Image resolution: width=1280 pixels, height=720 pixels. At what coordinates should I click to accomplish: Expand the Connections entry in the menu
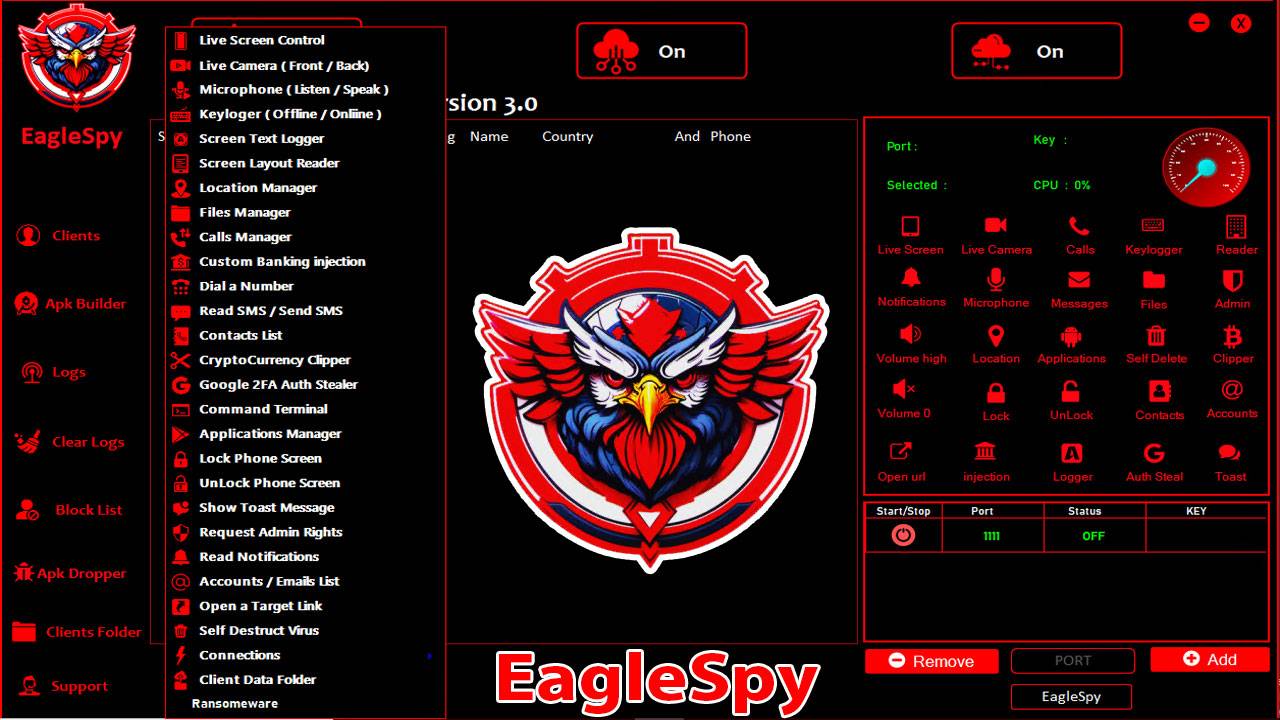click(x=239, y=655)
